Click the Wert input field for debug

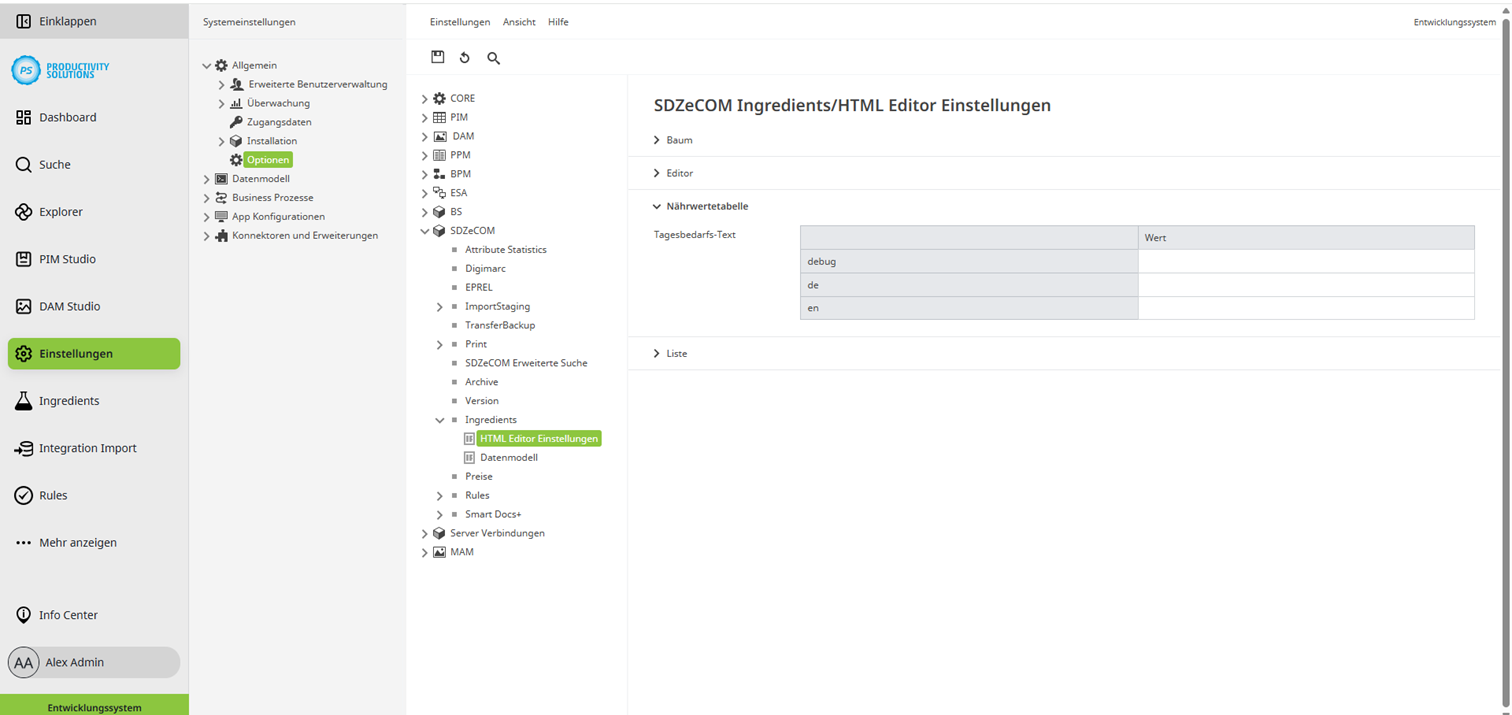(x=1305, y=261)
